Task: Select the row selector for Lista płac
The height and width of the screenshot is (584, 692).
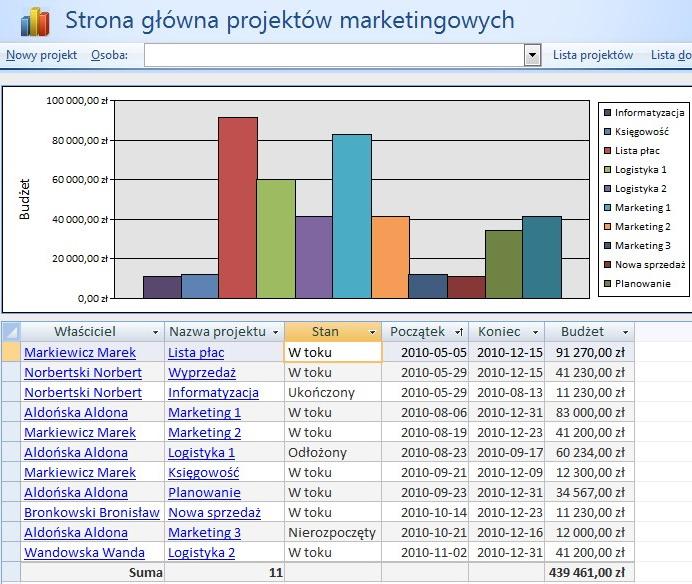Action: (11, 352)
